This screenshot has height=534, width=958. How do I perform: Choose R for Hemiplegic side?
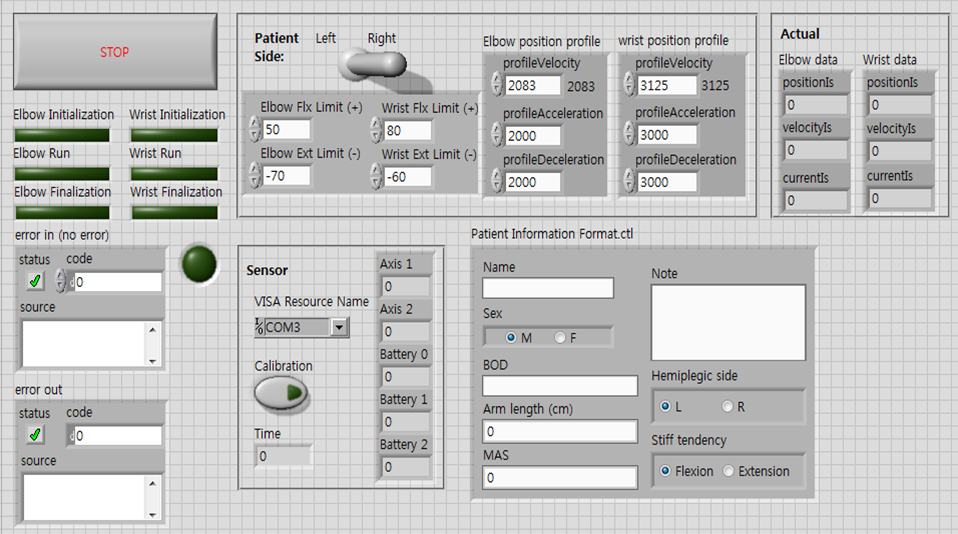727,407
